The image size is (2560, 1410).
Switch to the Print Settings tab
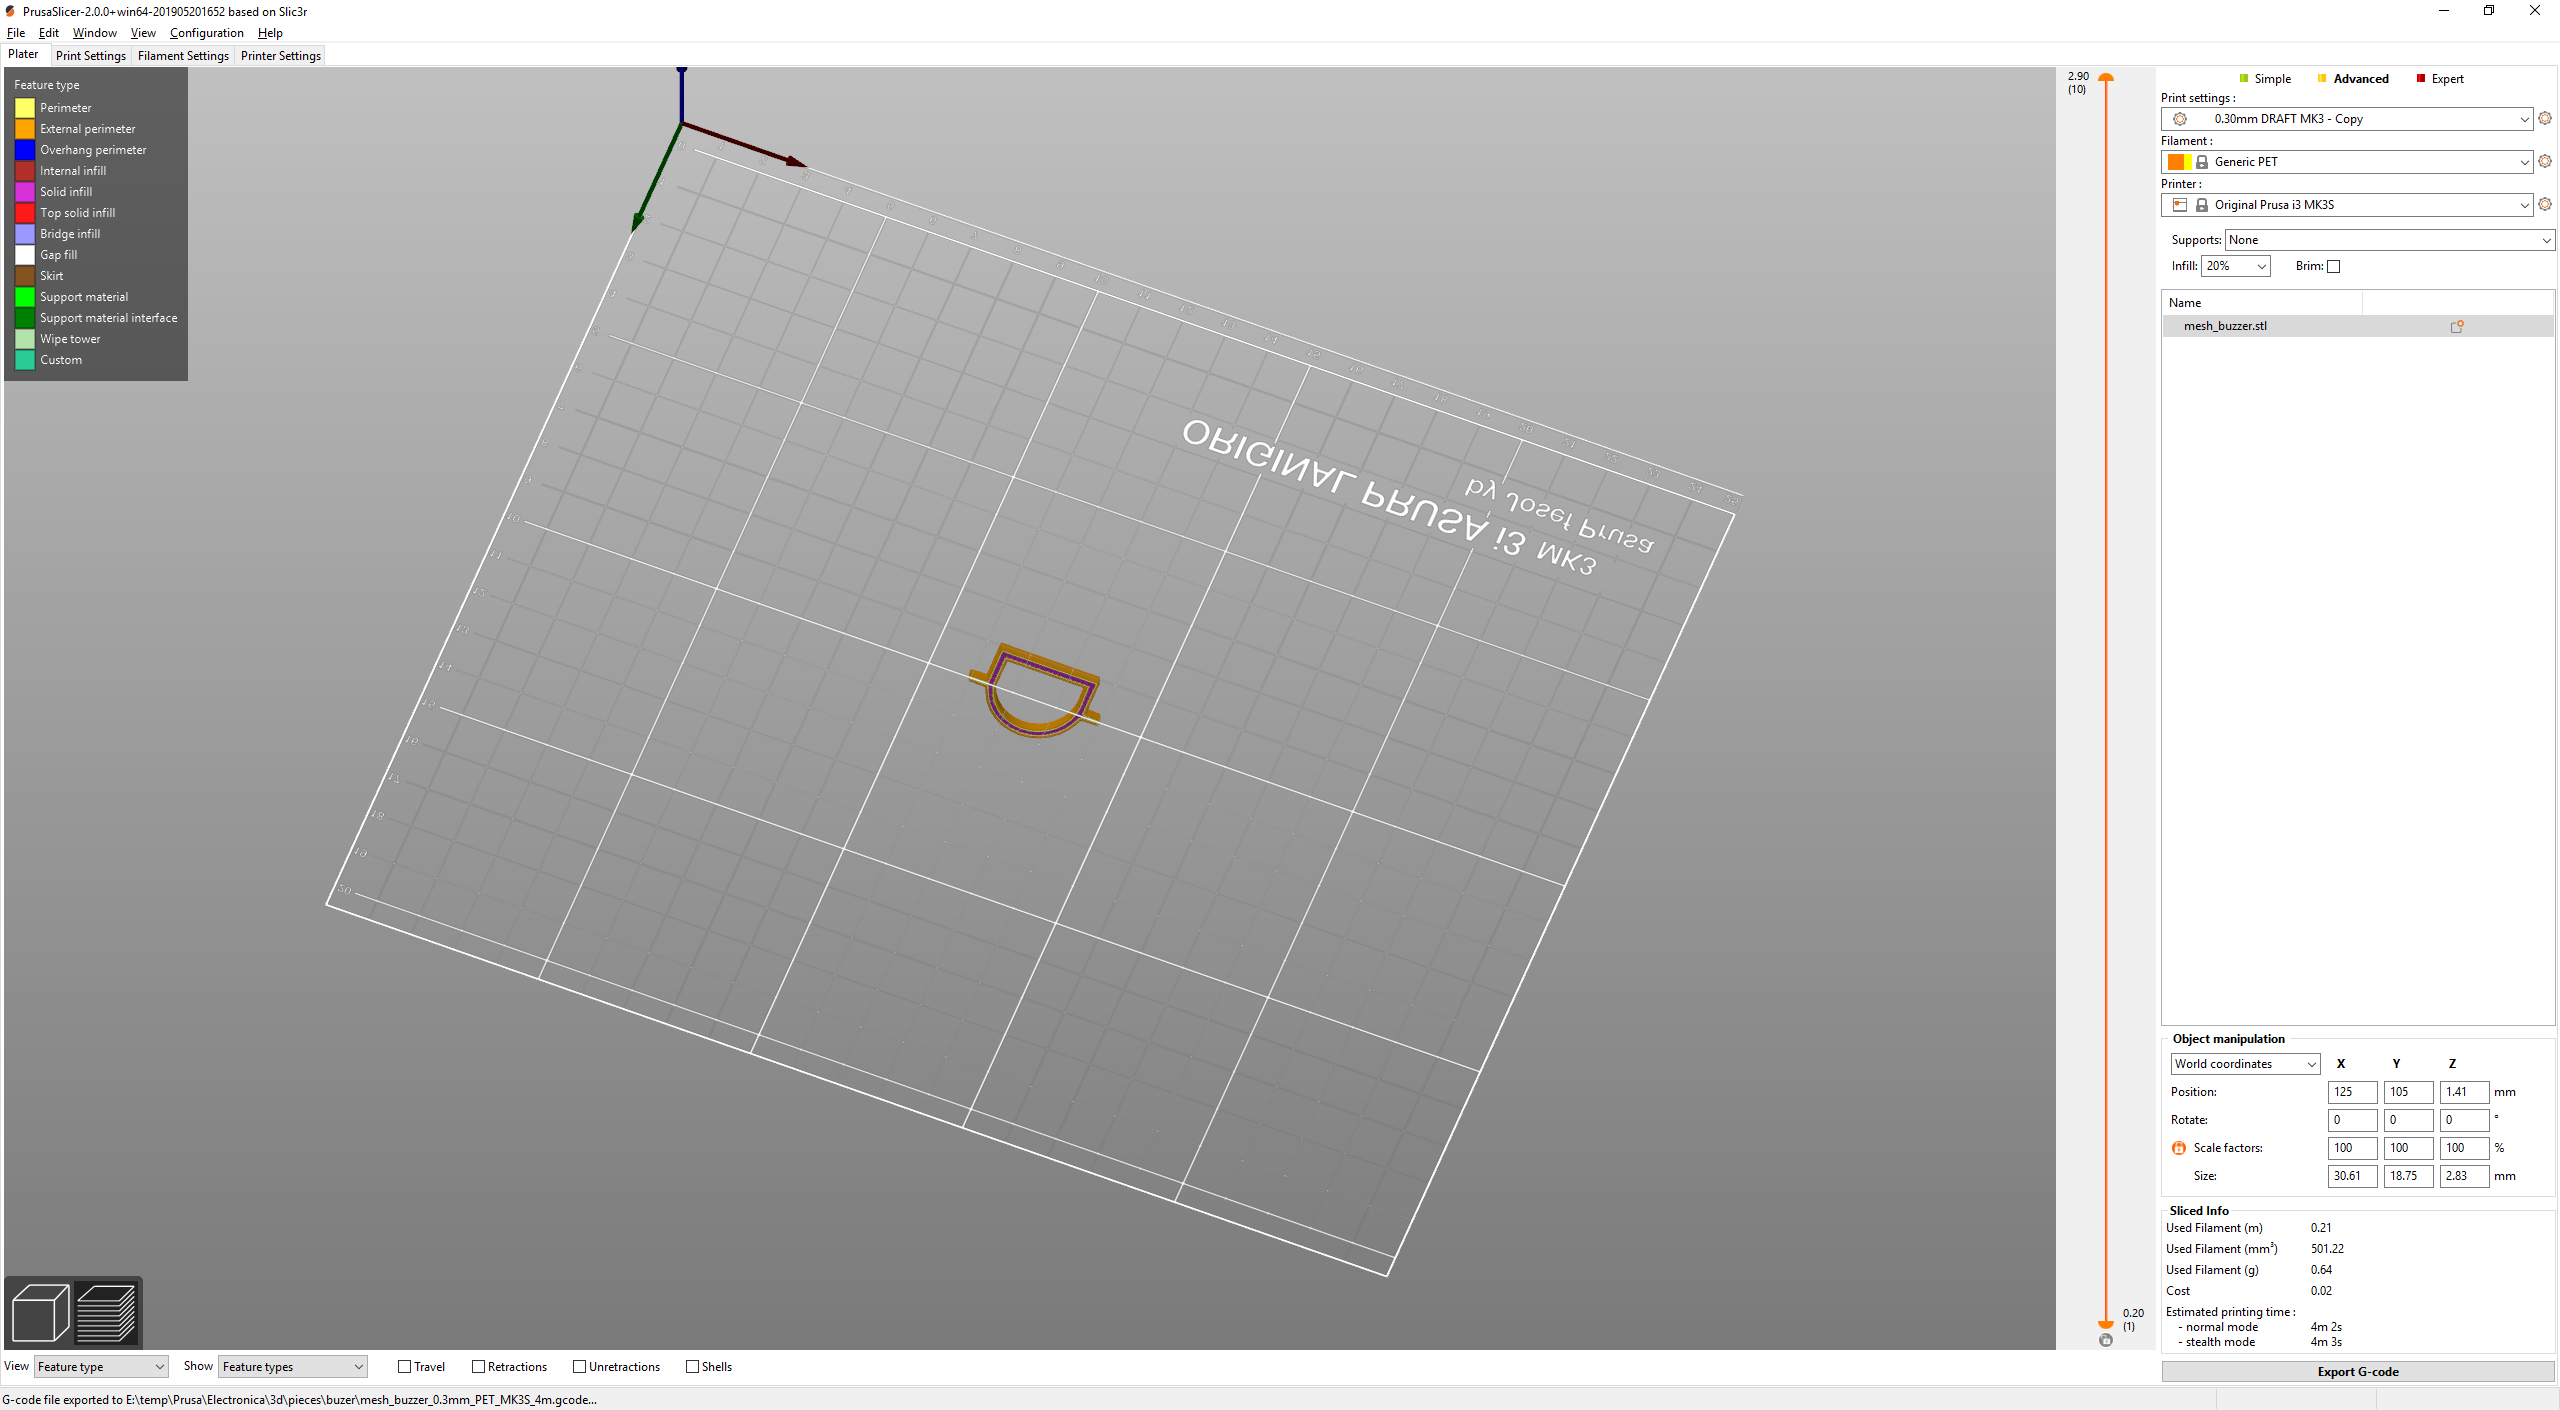tap(91, 56)
